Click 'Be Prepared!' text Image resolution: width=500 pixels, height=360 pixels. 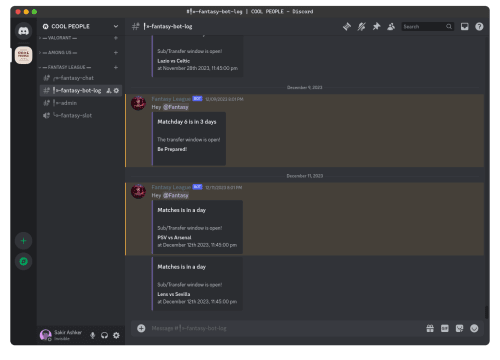(172, 149)
